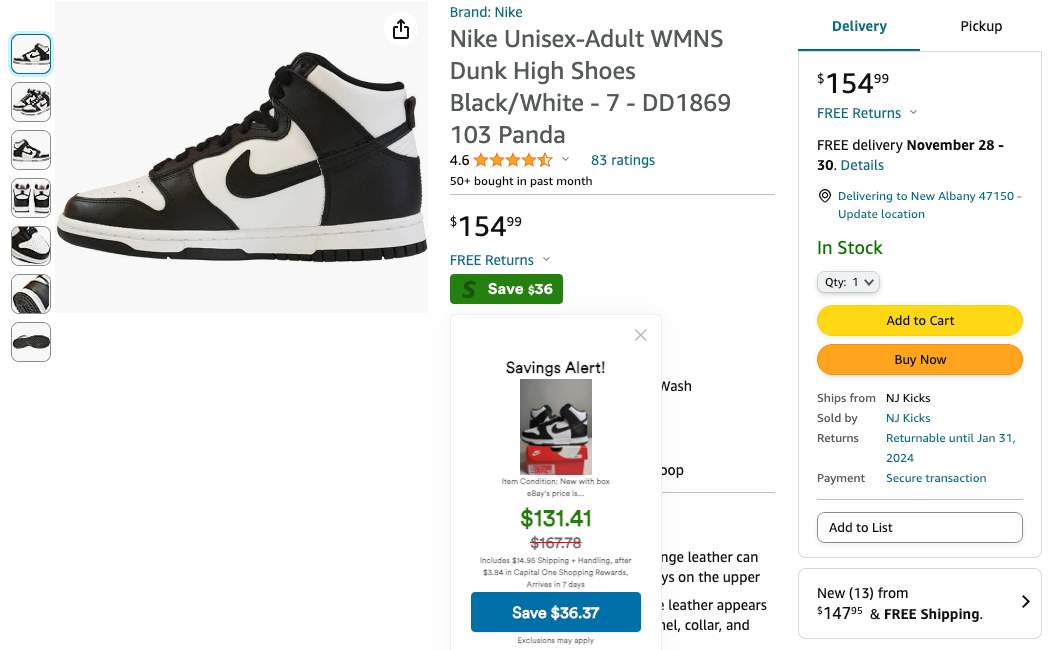Click the location pin icon near delivery address
The width and height of the screenshot is (1053, 650).
tap(825, 196)
